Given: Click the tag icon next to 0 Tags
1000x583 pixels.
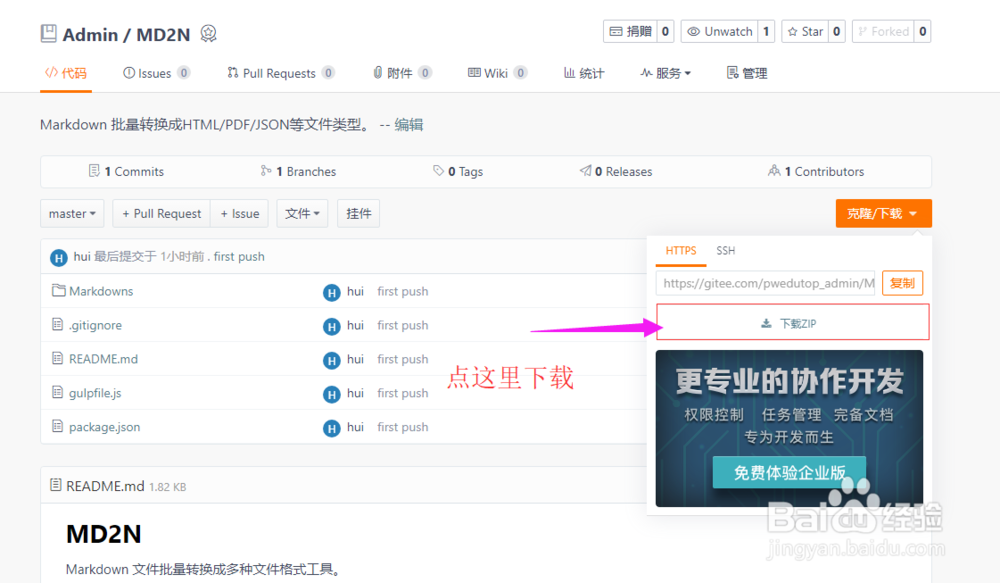Looking at the screenshot, I should pos(438,170).
